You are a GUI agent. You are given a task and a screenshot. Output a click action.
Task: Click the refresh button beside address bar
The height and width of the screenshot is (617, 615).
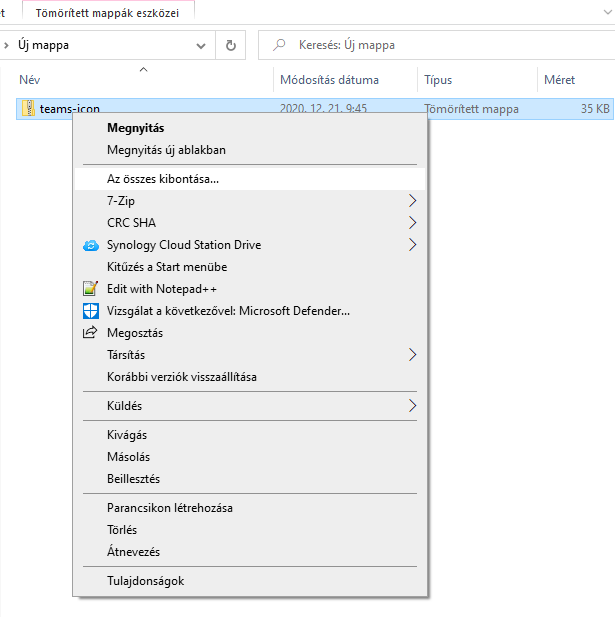231,45
